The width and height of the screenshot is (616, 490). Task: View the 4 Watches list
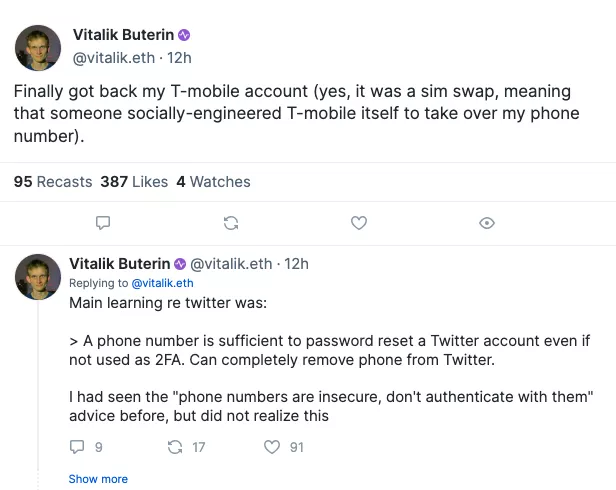pos(213,182)
